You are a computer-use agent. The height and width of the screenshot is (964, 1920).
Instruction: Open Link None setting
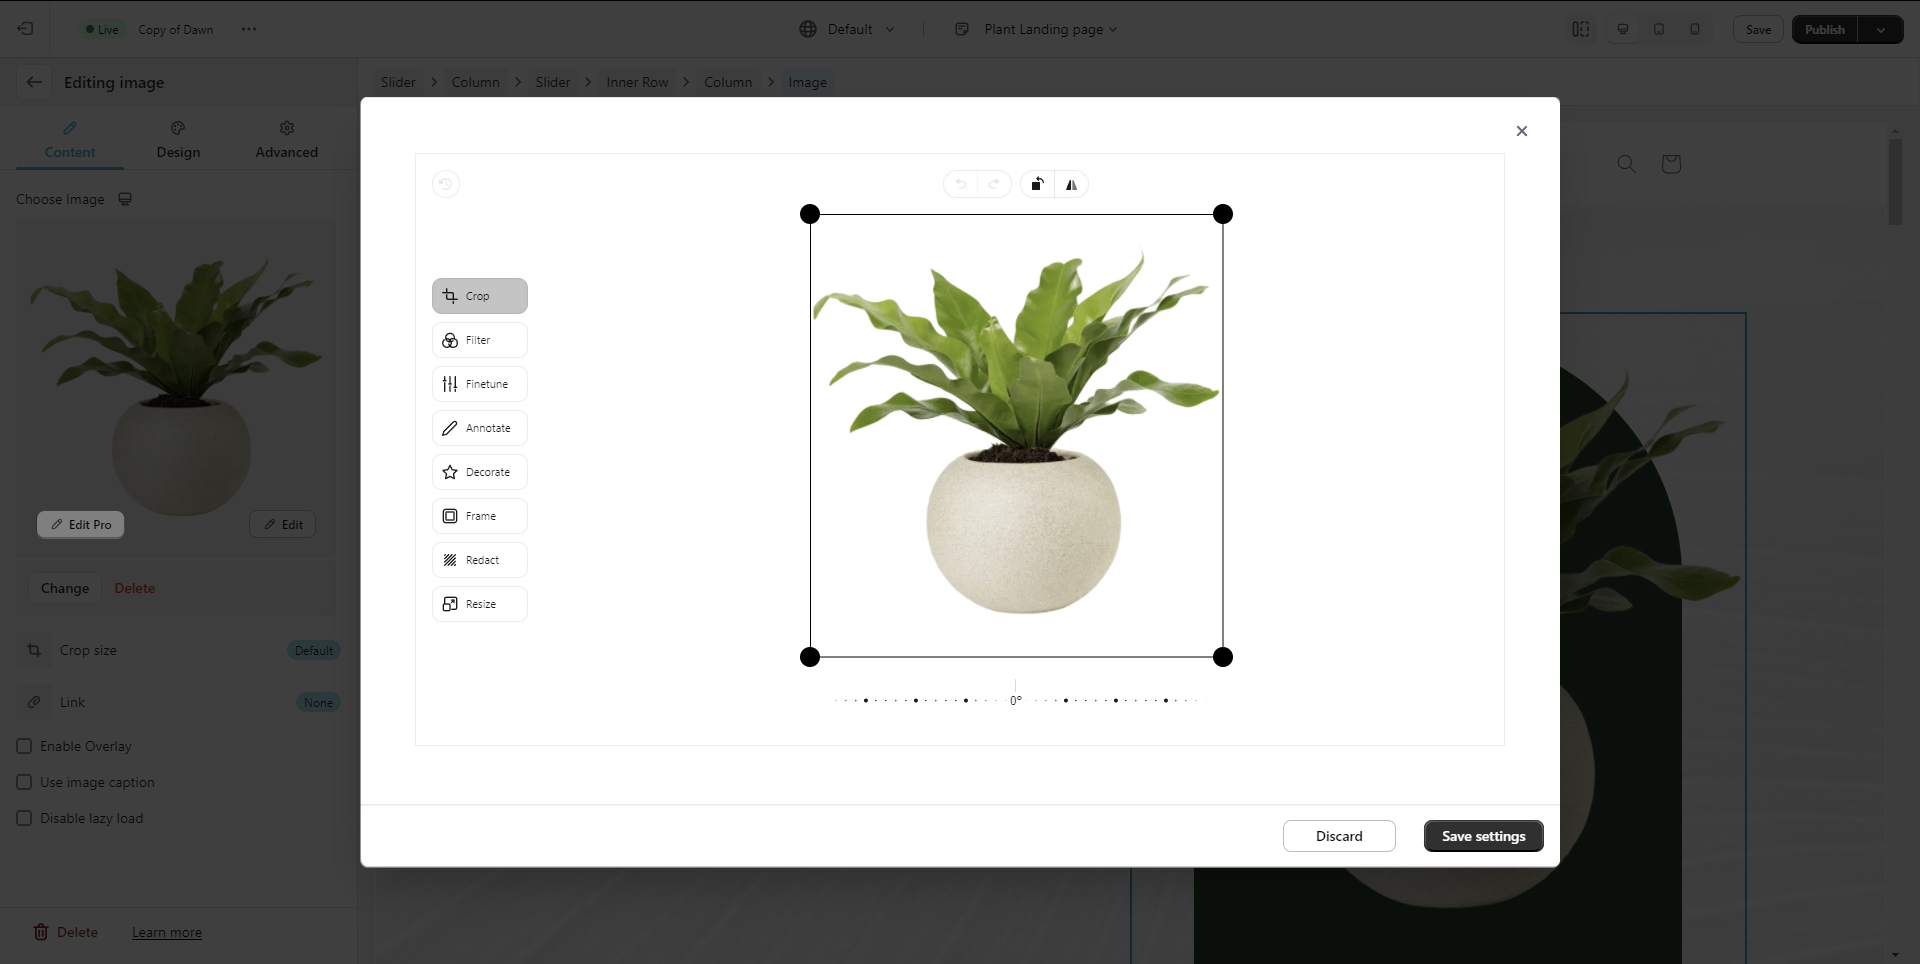click(318, 702)
